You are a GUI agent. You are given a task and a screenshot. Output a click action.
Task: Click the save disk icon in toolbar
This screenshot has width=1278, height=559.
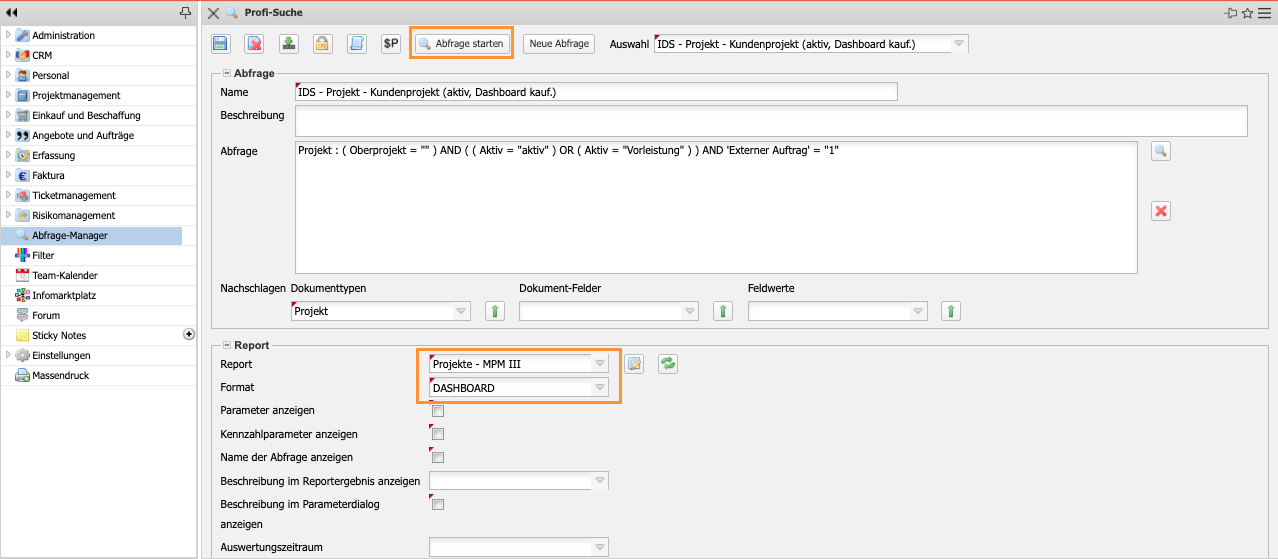pos(221,44)
